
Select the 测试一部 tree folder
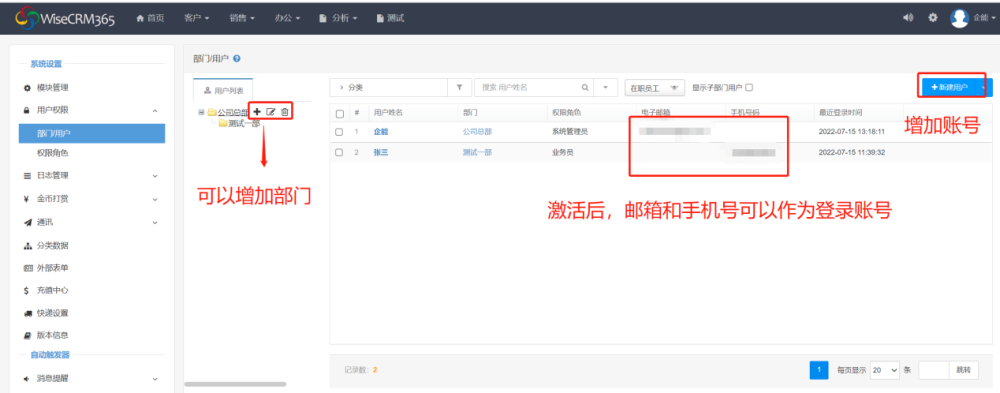(x=240, y=123)
